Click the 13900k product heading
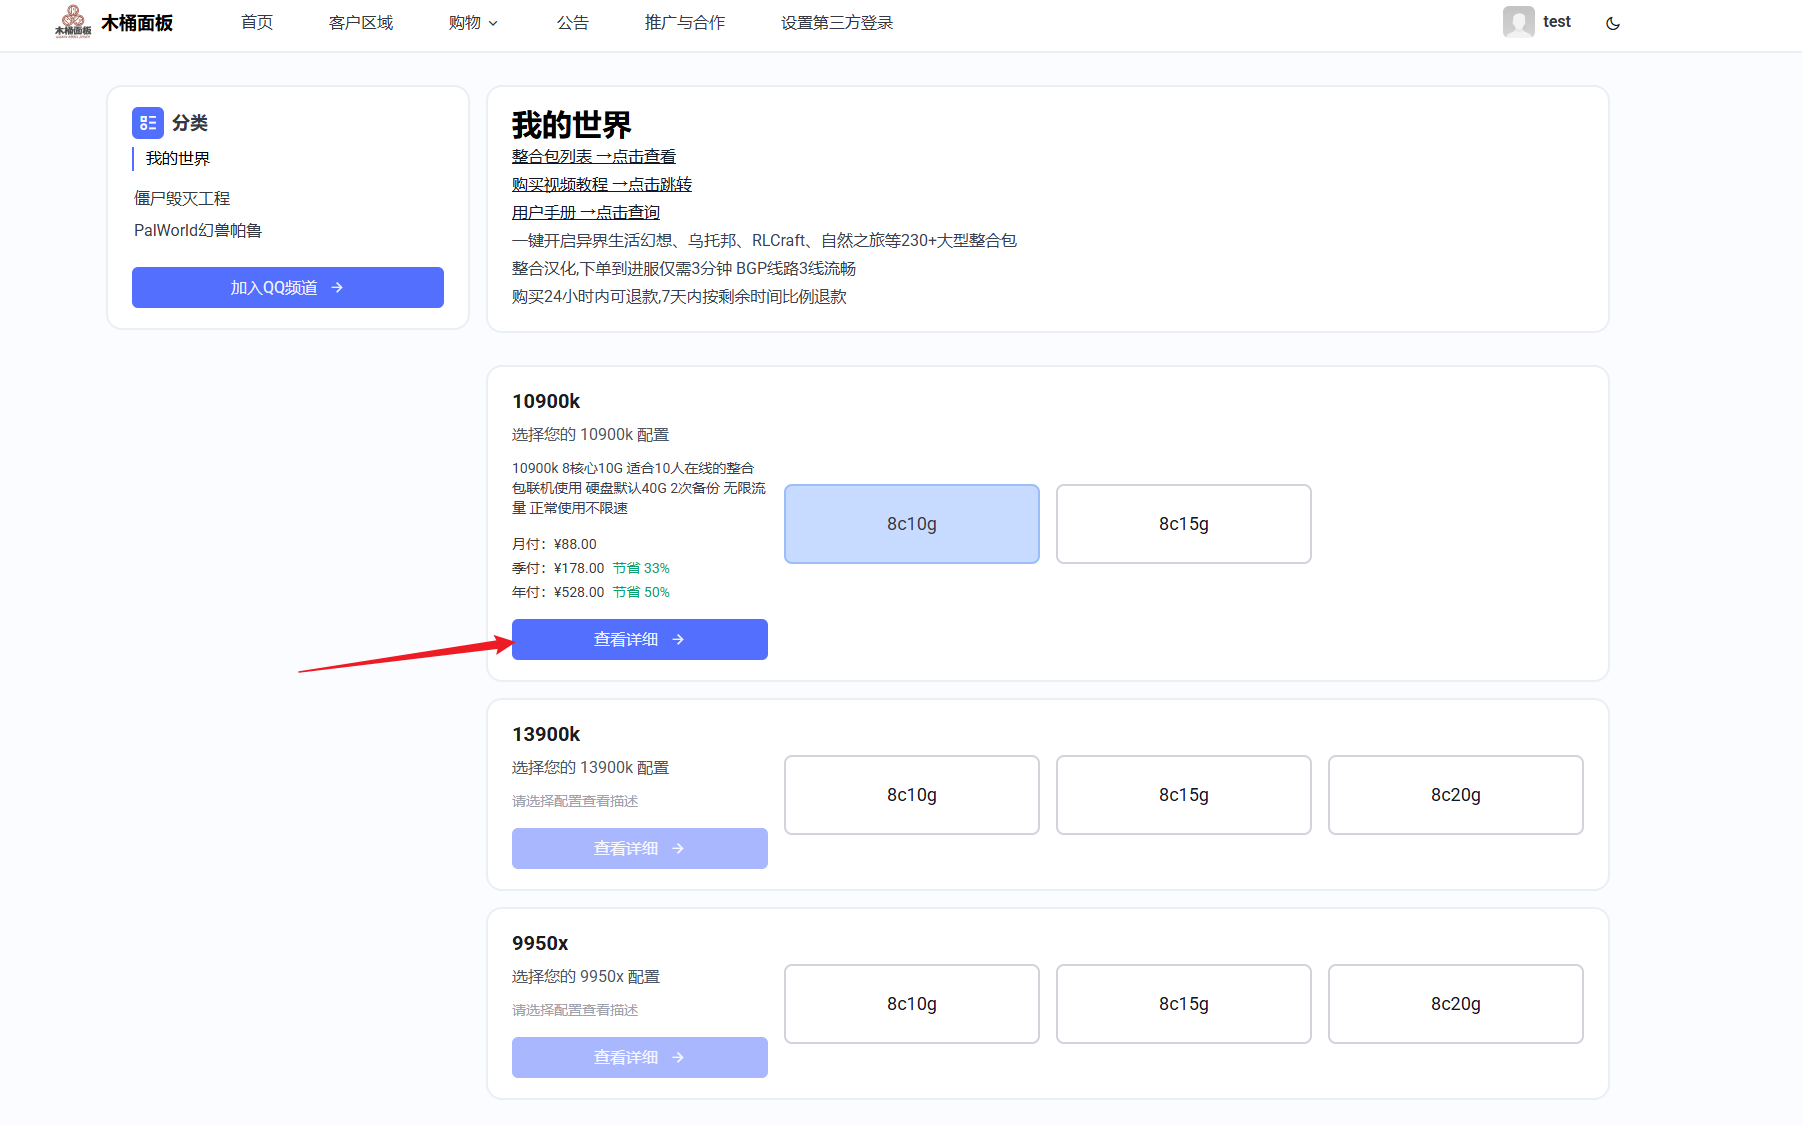This screenshot has width=1802, height=1126. [x=546, y=735]
